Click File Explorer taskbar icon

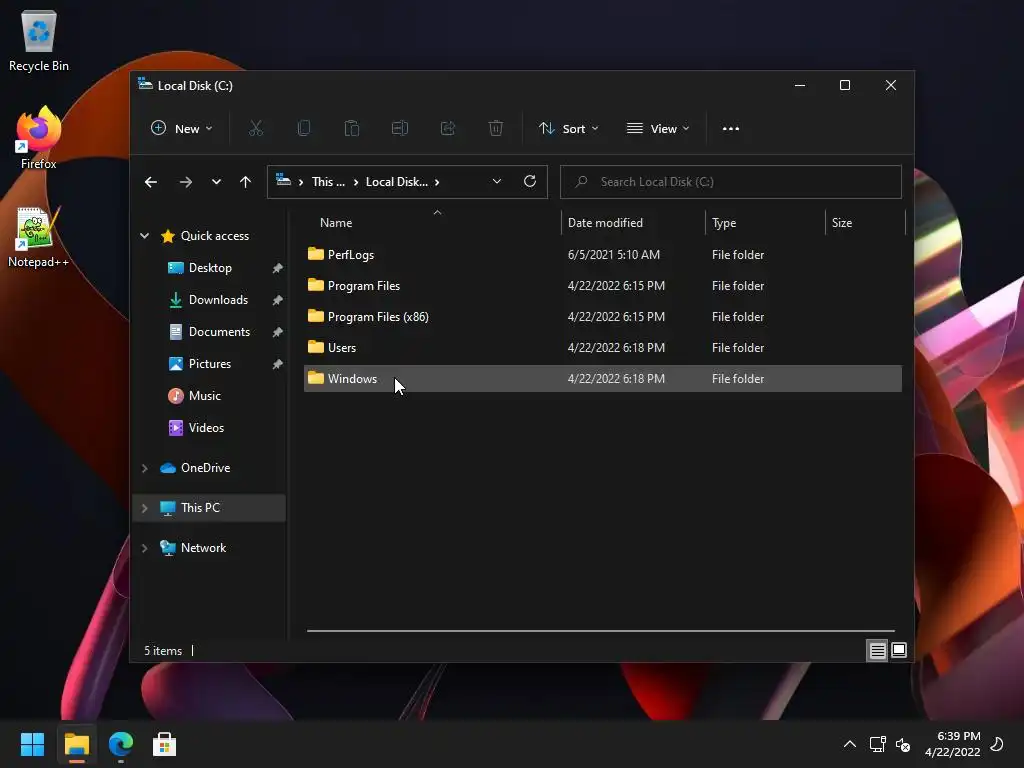click(77, 744)
